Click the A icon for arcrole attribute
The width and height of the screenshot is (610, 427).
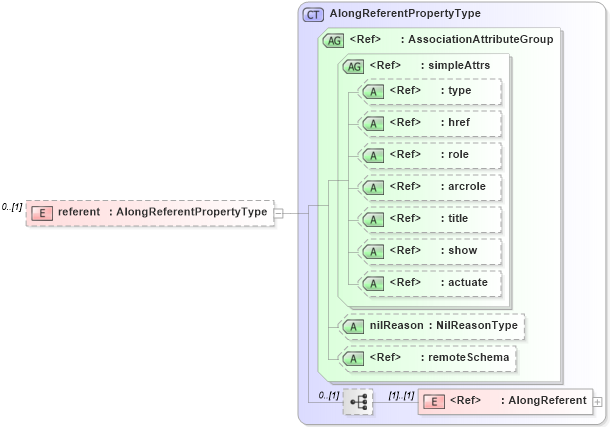point(373,188)
